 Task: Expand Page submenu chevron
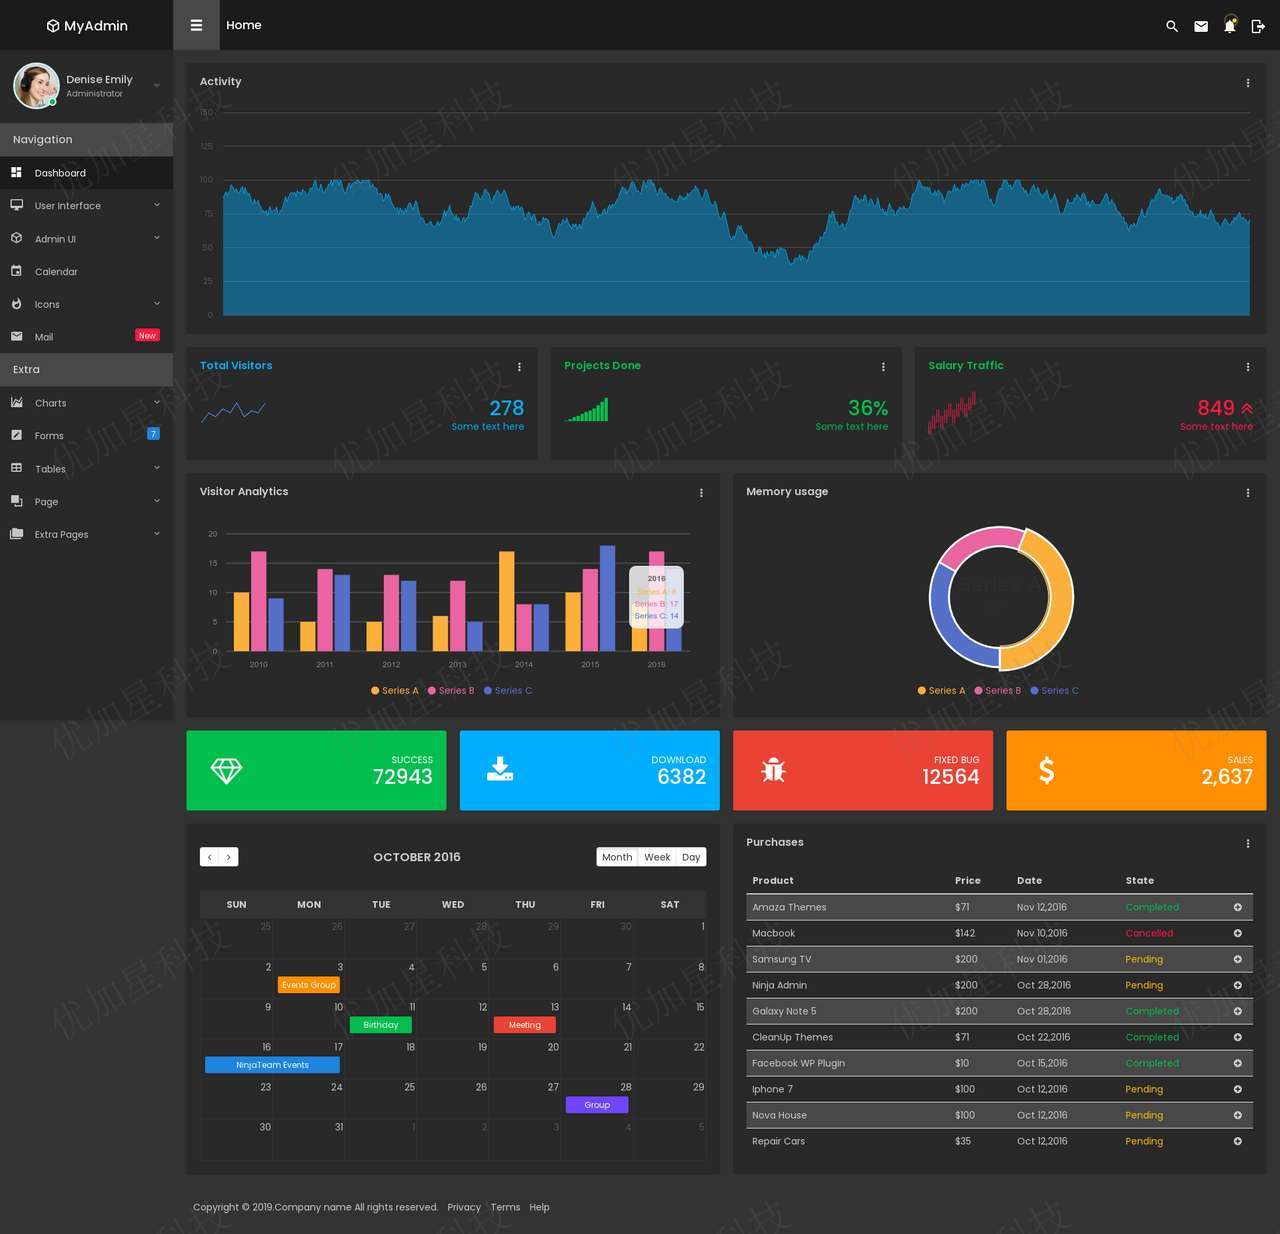pos(157,501)
